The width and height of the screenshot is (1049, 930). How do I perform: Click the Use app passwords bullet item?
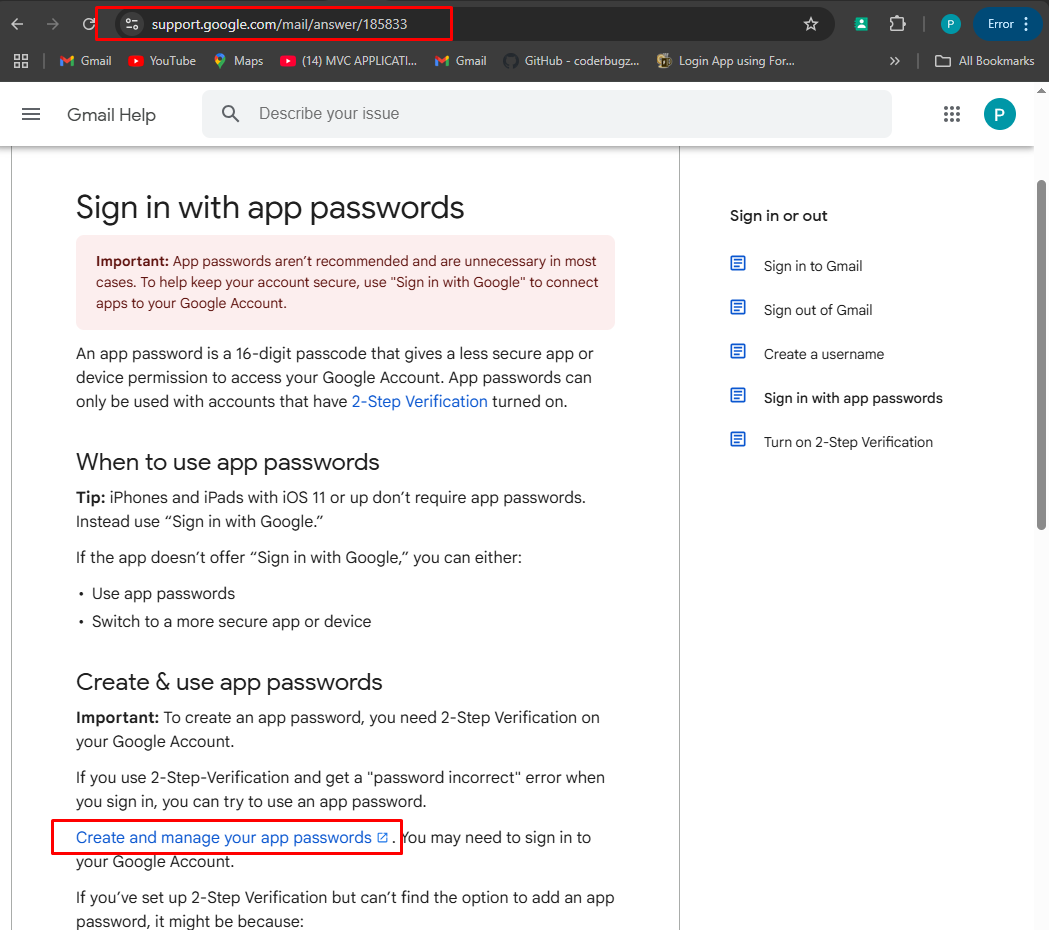coord(163,593)
